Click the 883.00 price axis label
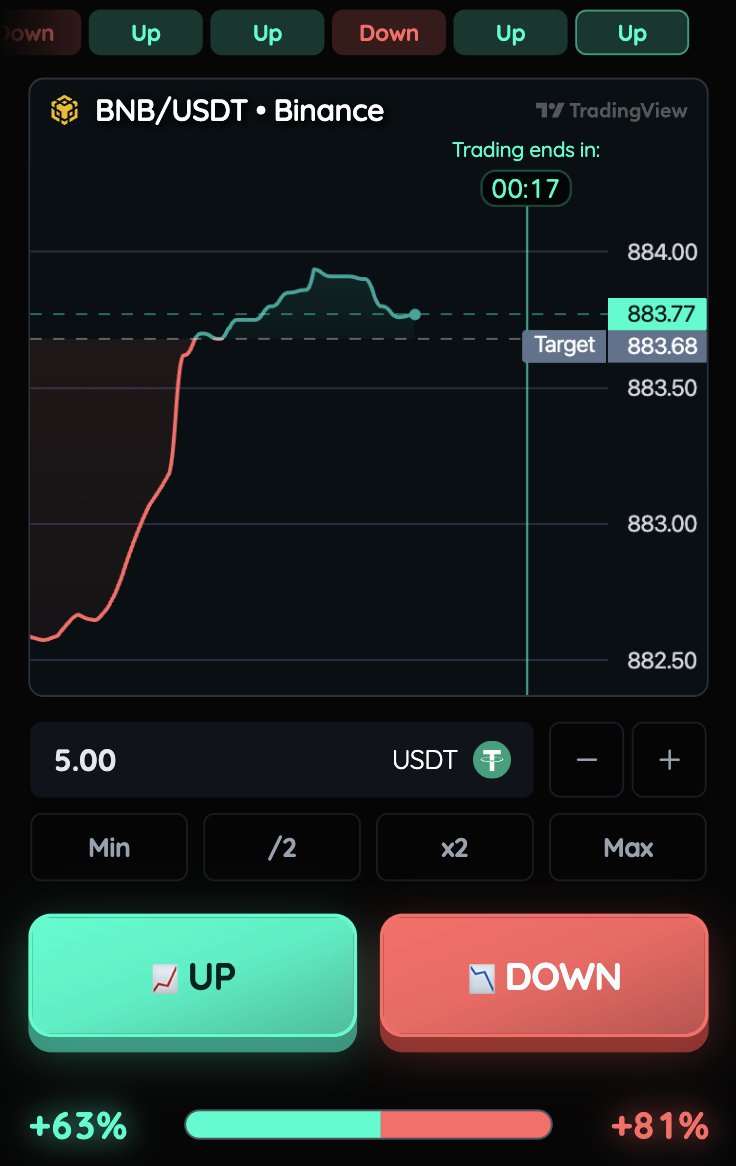 [x=662, y=524]
